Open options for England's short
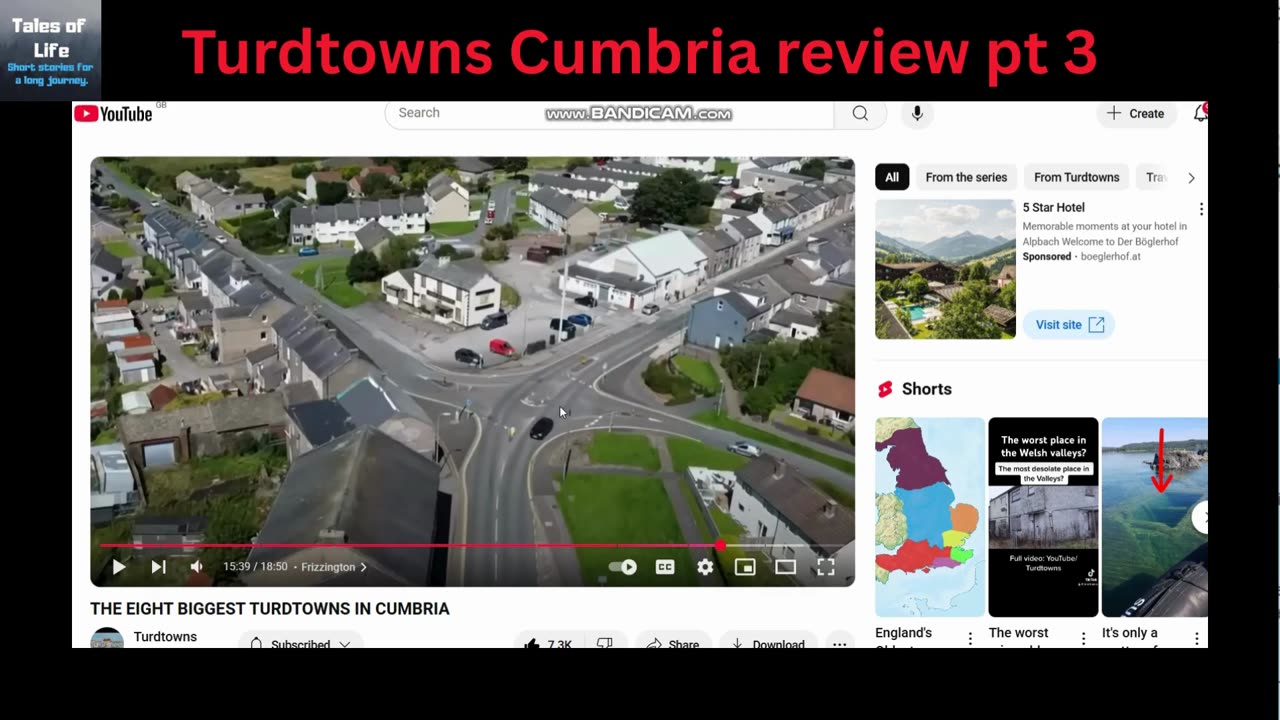This screenshot has height=720, width=1280. 970,638
